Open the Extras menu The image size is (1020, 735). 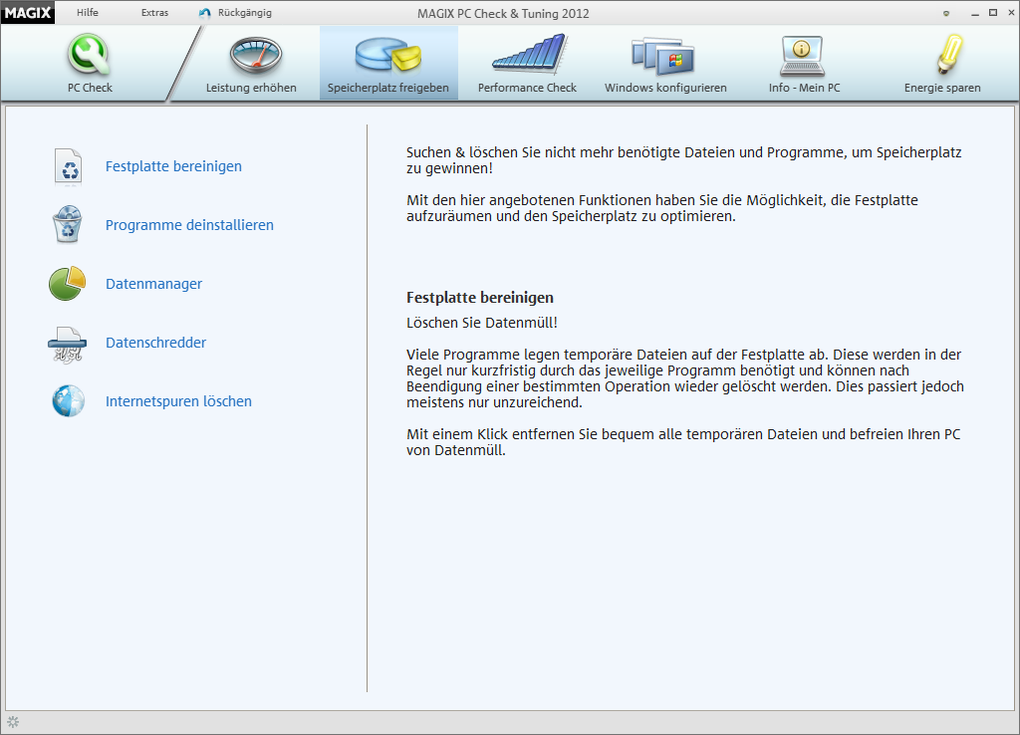click(155, 12)
